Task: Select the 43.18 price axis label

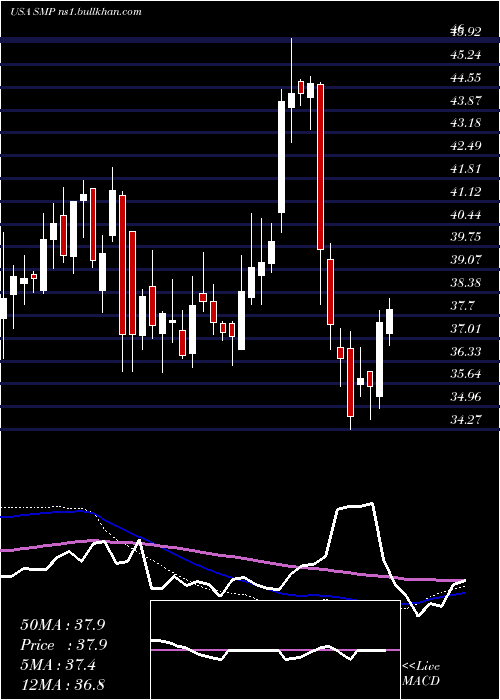Action: point(466,122)
